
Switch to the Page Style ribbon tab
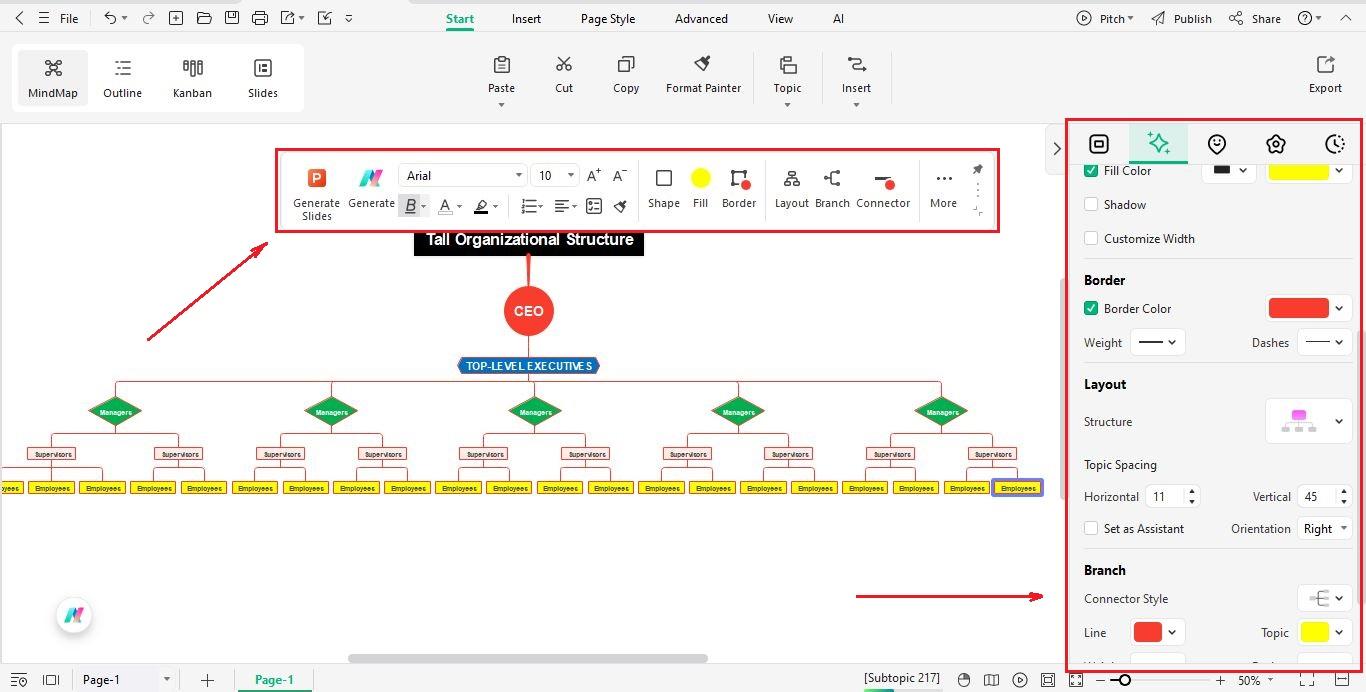[x=607, y=18]
